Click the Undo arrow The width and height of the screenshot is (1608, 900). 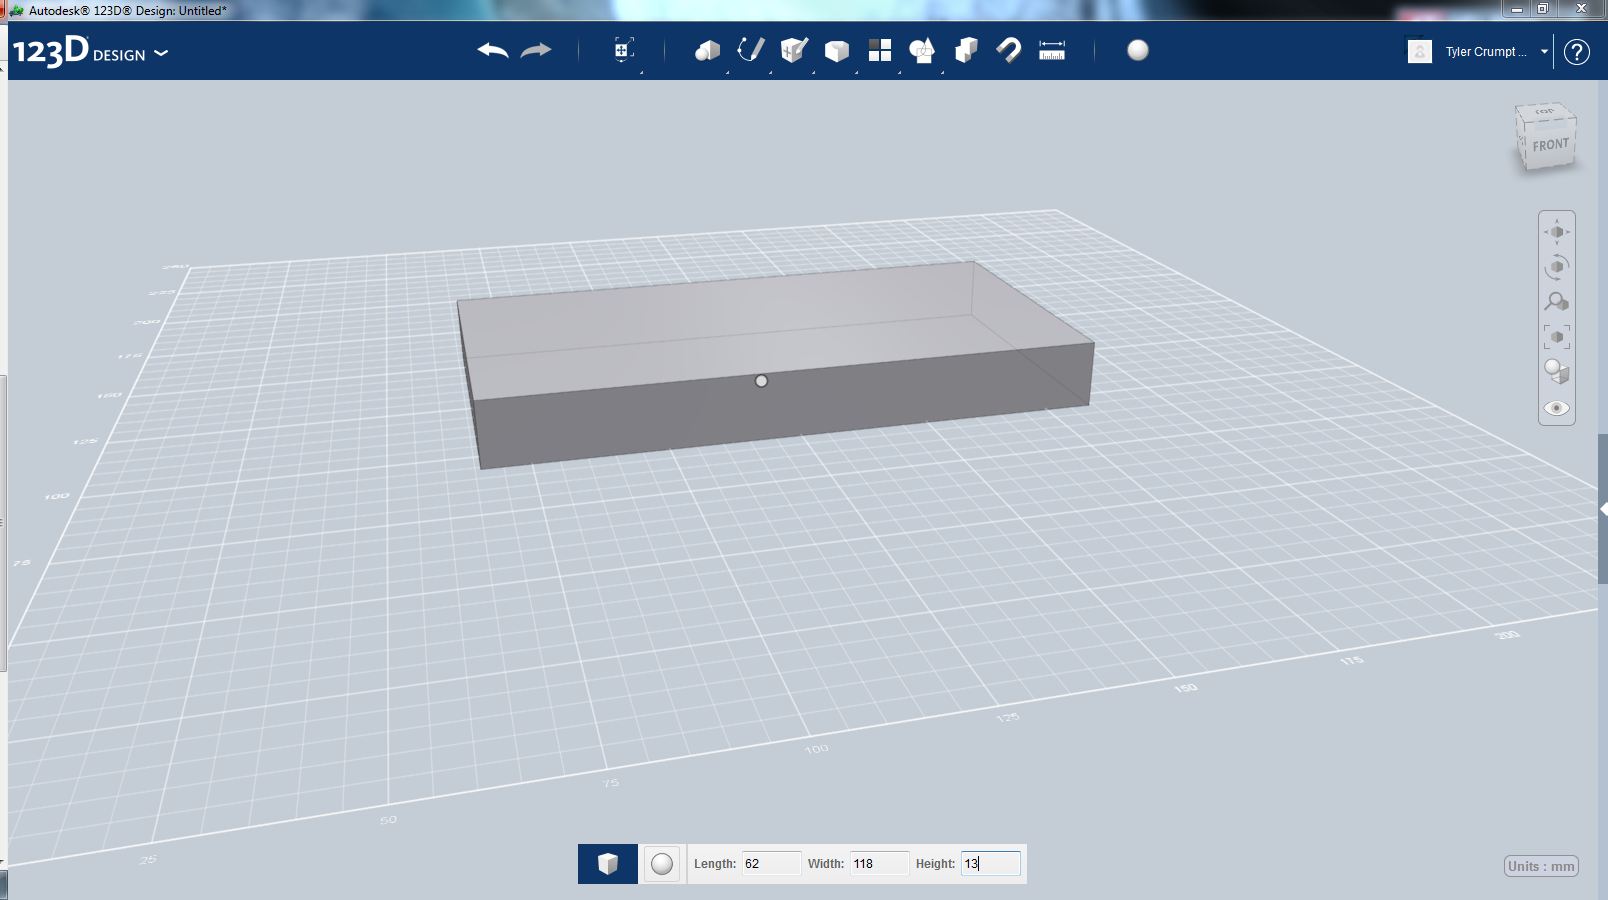coord(493,50)
